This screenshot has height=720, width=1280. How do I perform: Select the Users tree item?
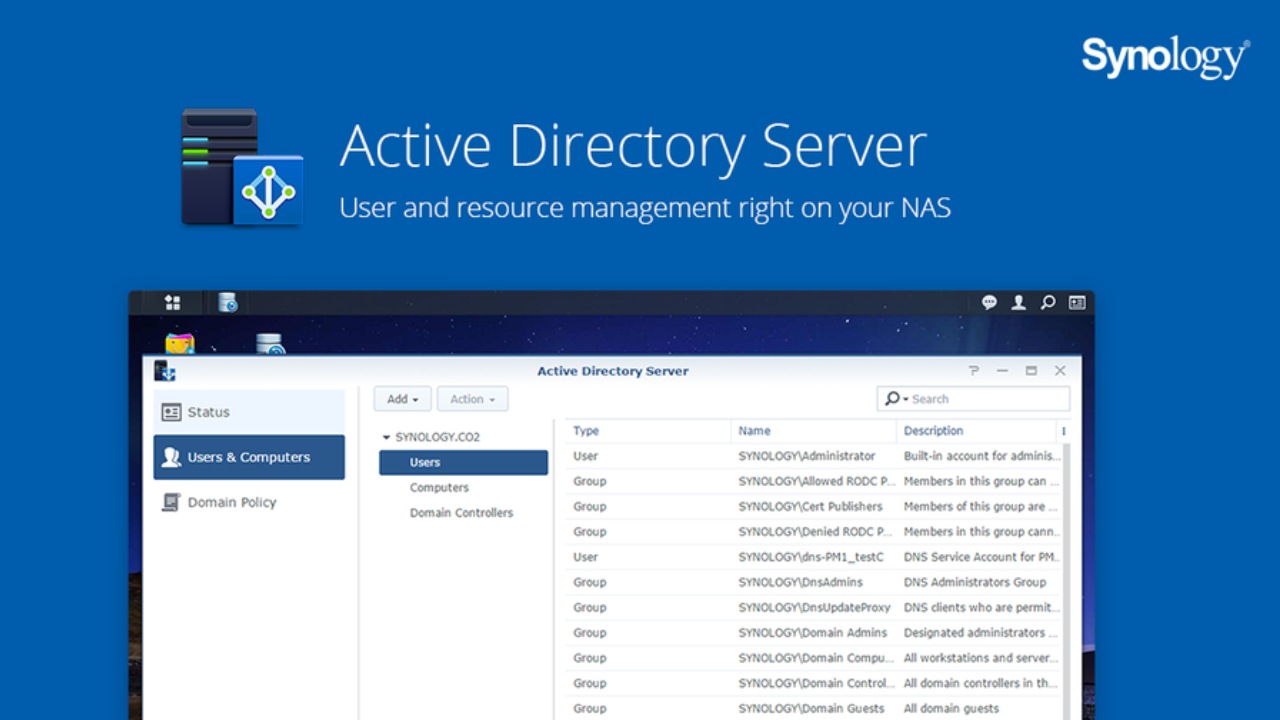pos(463,462)
